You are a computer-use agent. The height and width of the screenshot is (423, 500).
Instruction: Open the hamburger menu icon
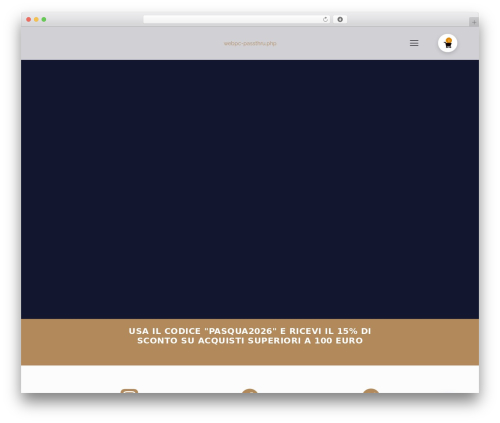[414, 43]
